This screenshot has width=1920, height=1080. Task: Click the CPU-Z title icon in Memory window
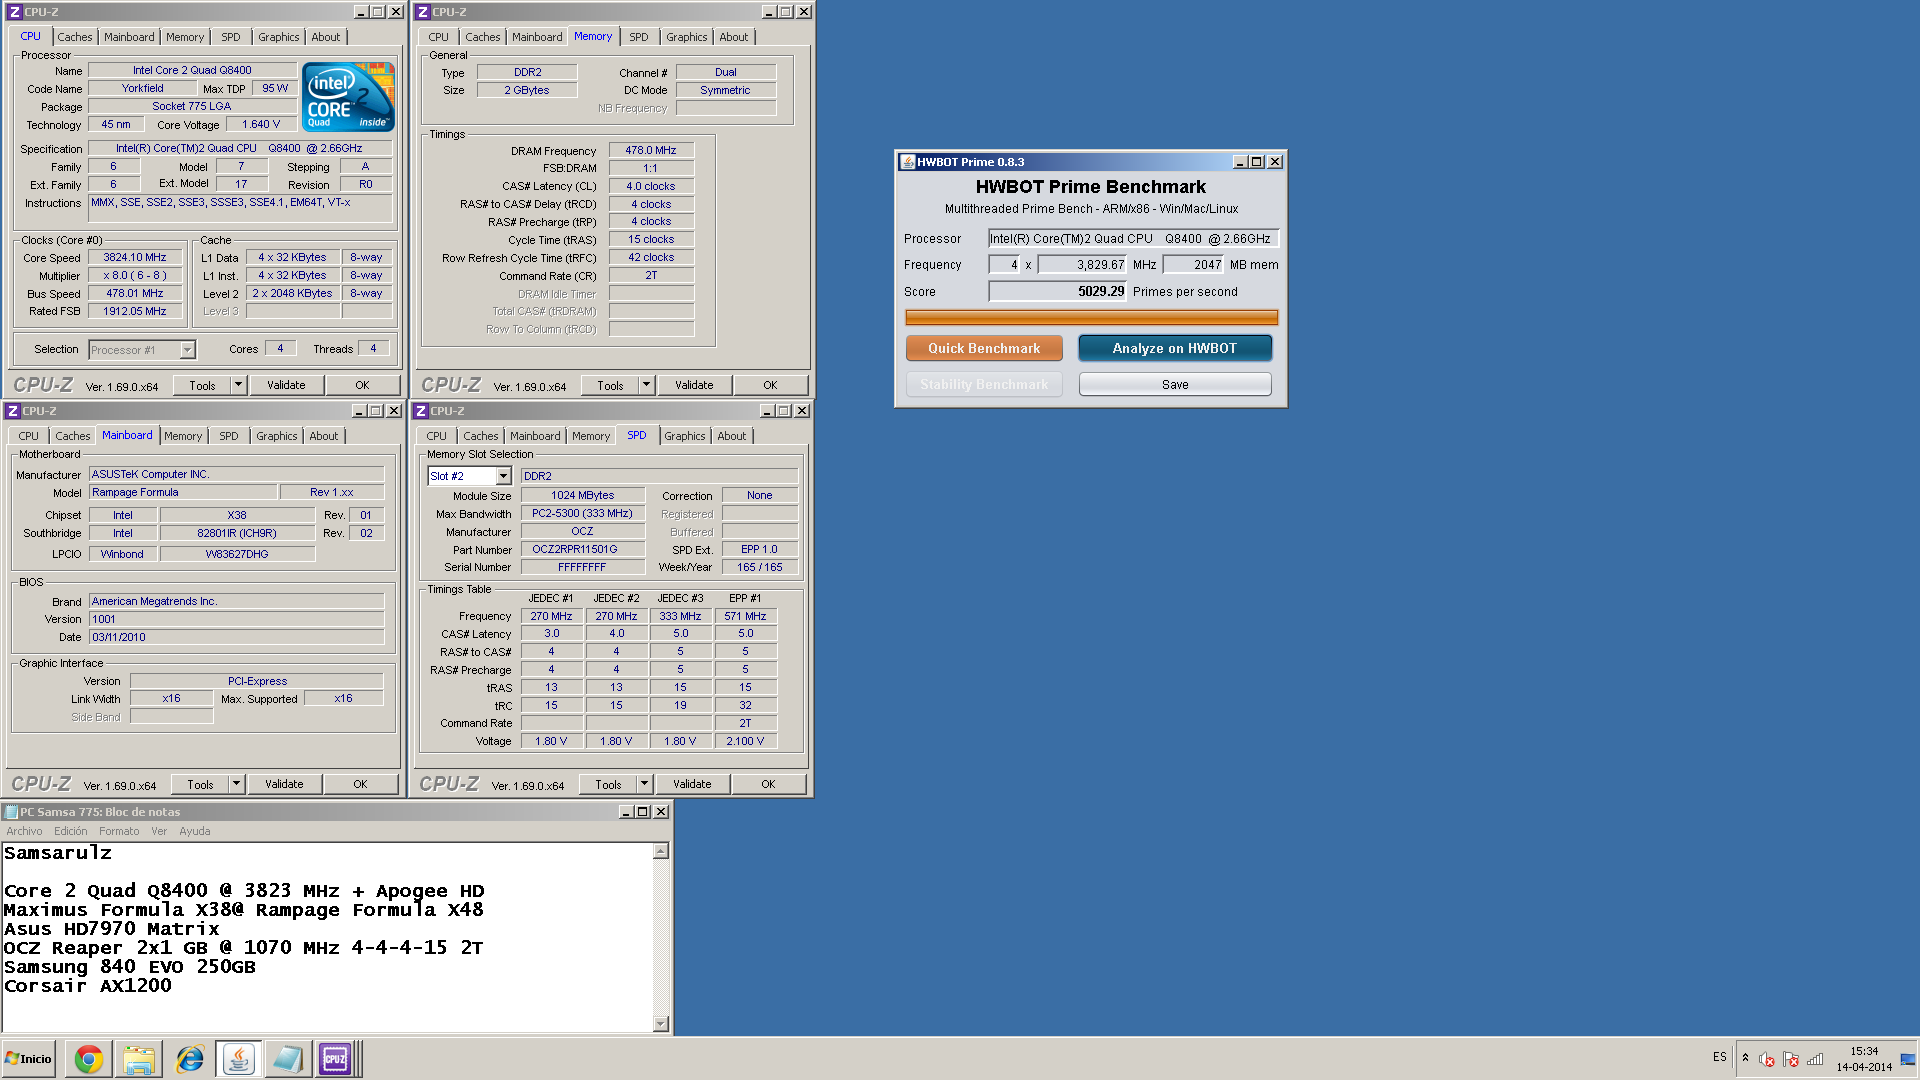[x=423, y=12]
